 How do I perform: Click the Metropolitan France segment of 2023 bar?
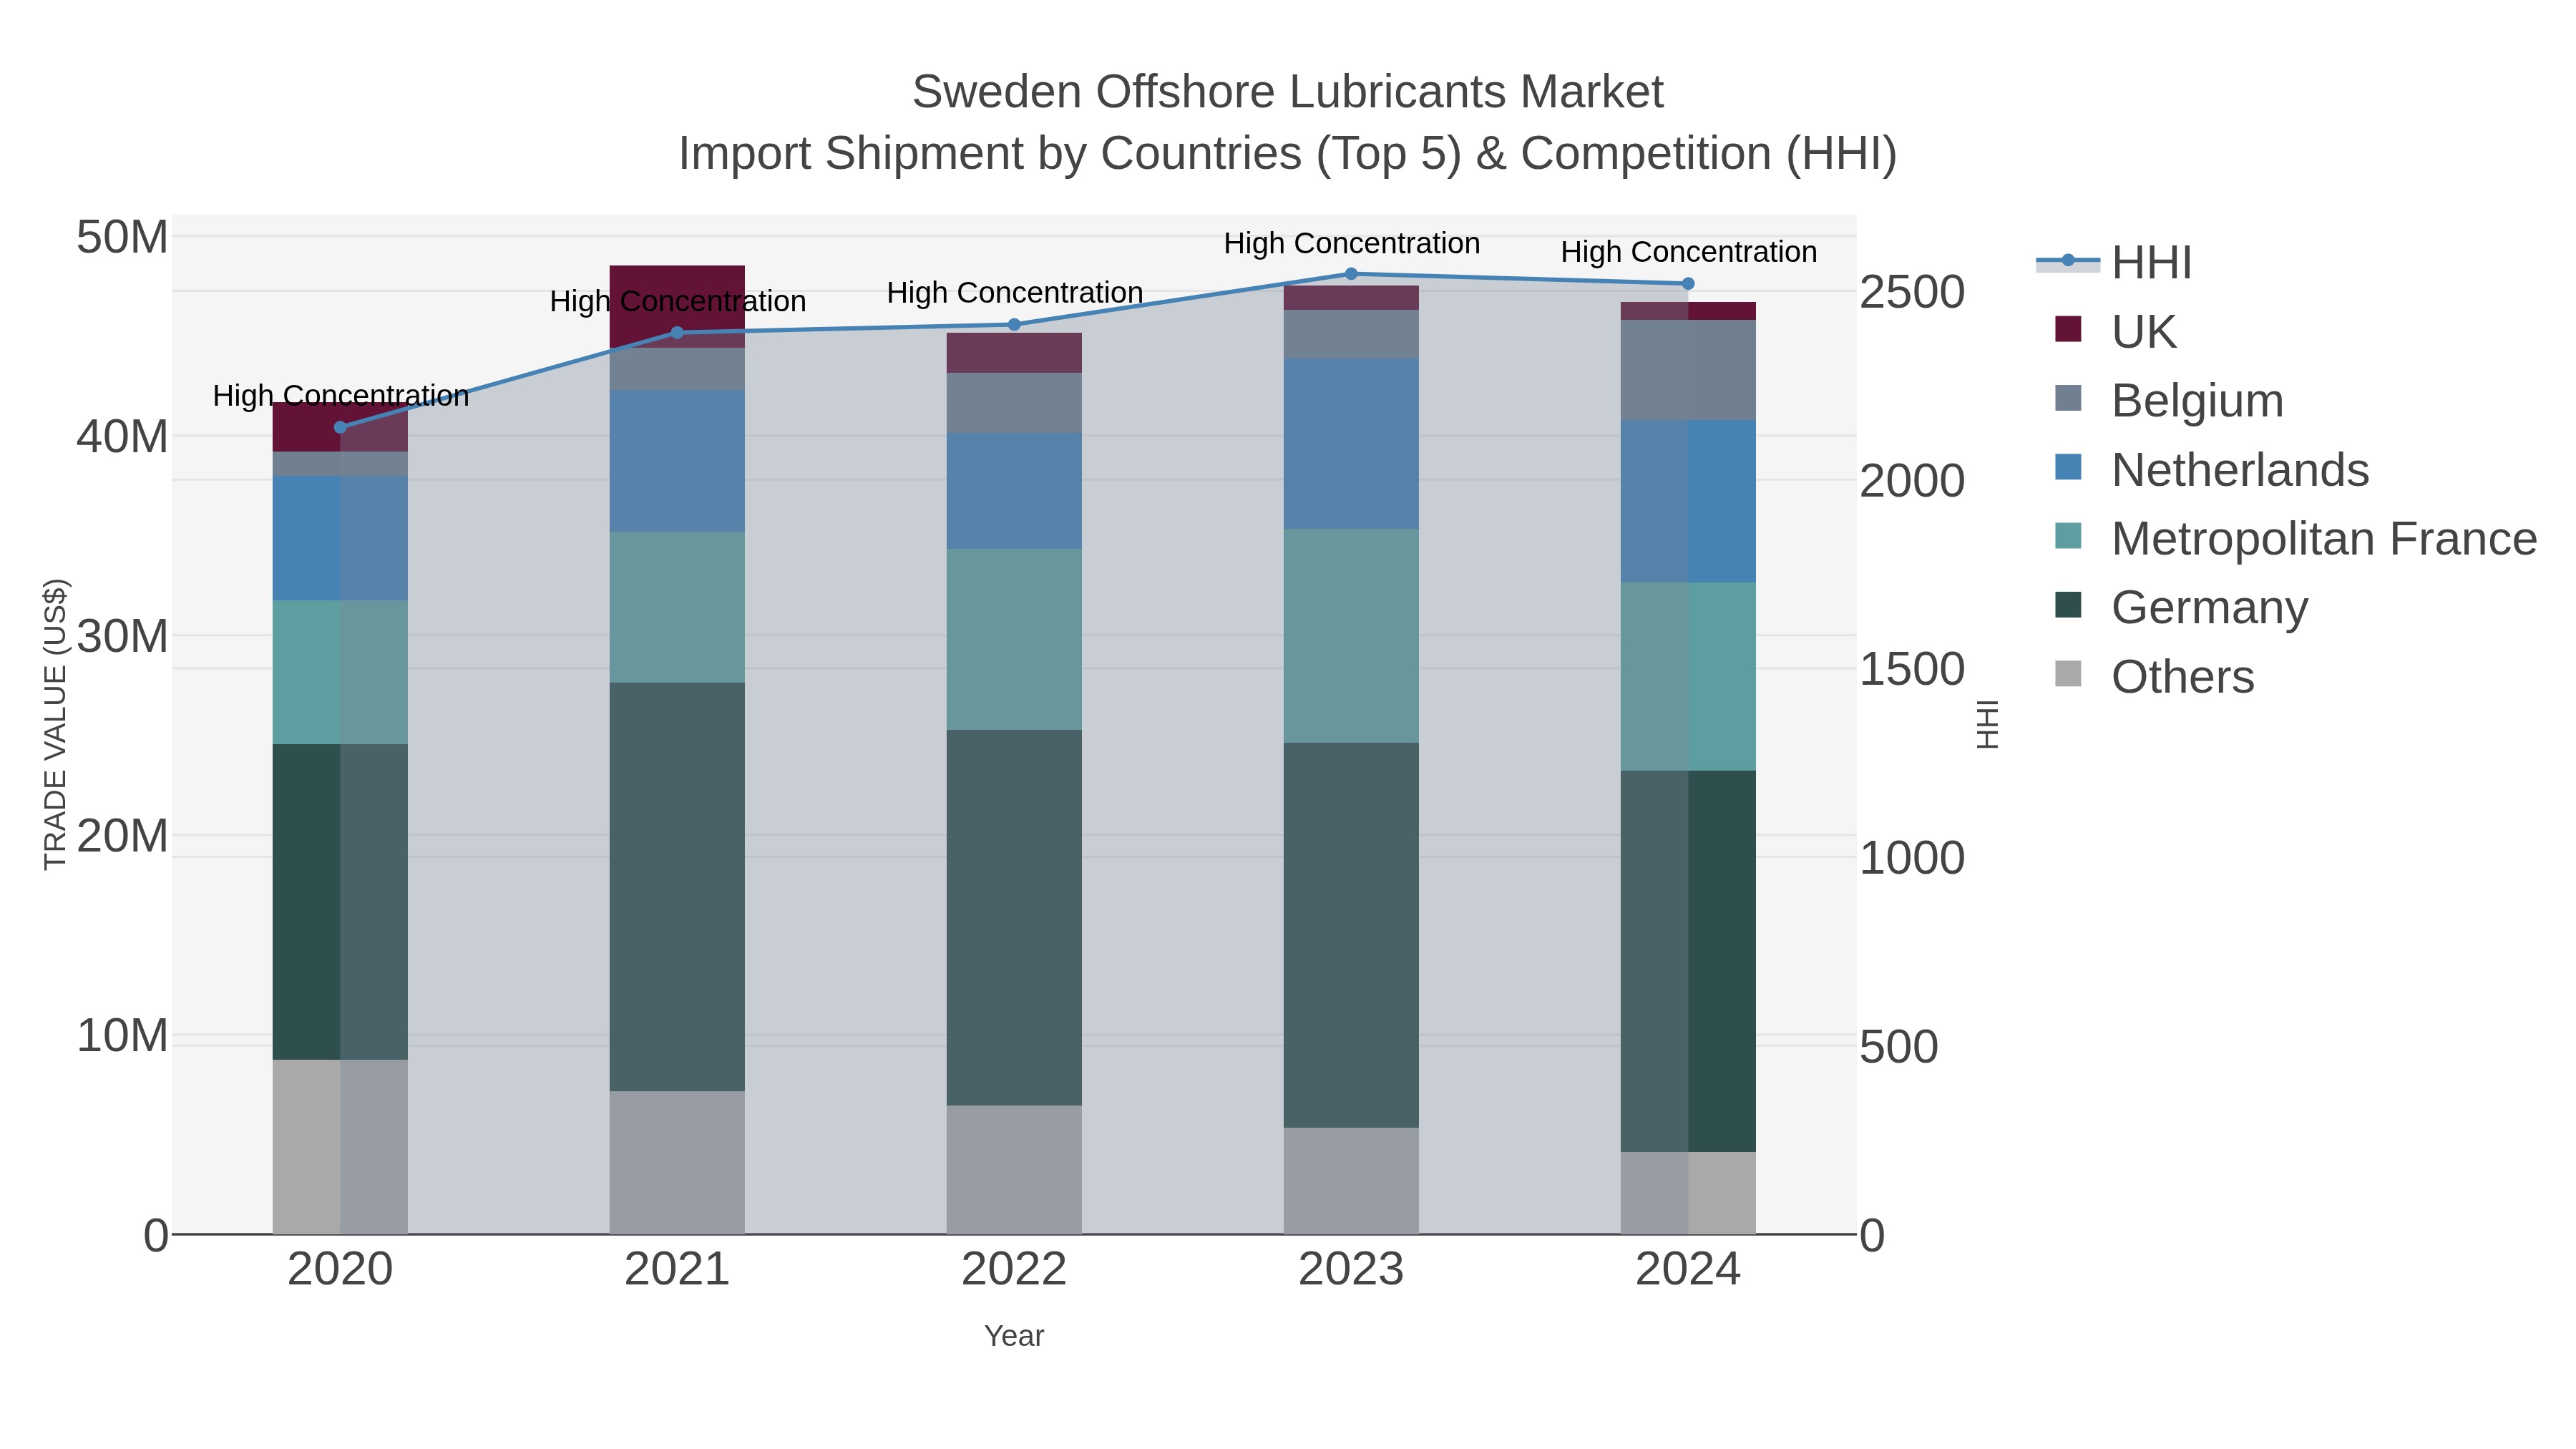click(1351, 636)
